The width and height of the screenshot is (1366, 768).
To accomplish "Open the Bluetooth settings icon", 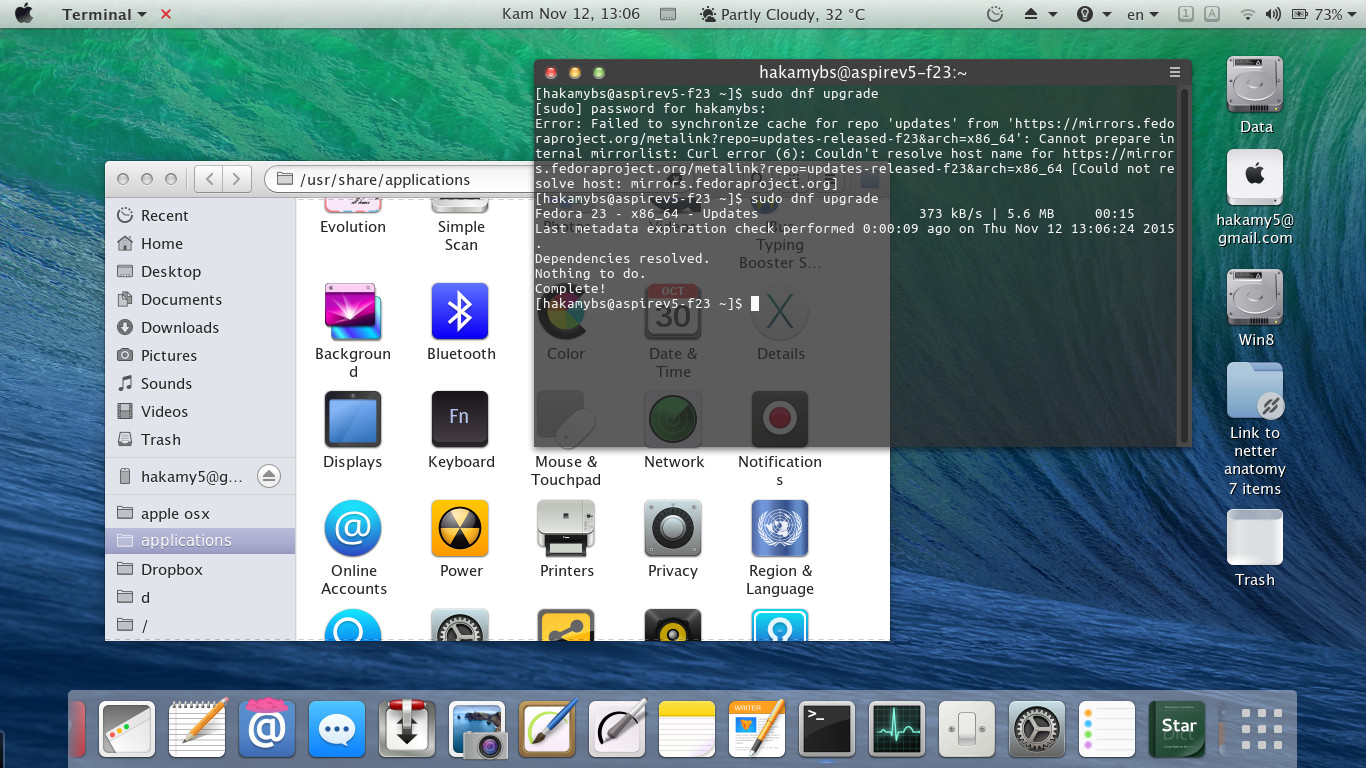I will pyautogui.click(x=459, y=312).
